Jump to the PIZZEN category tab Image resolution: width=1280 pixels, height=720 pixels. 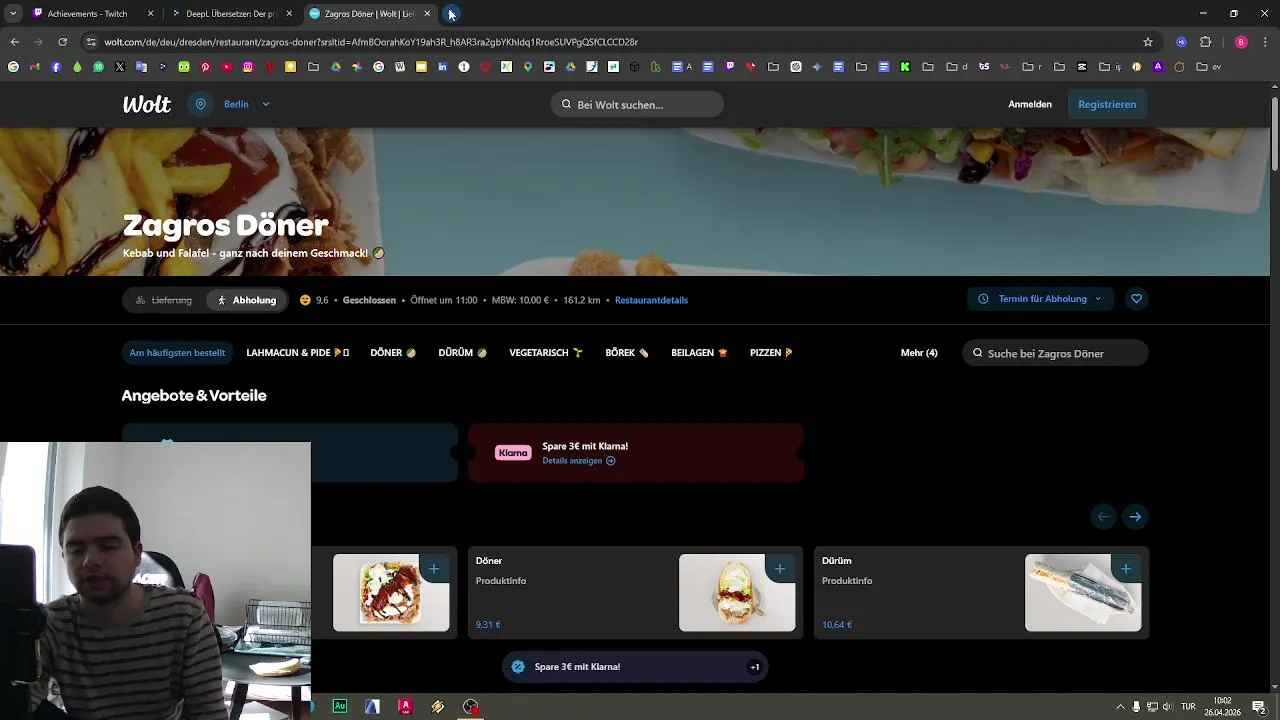tap(771, 353)
